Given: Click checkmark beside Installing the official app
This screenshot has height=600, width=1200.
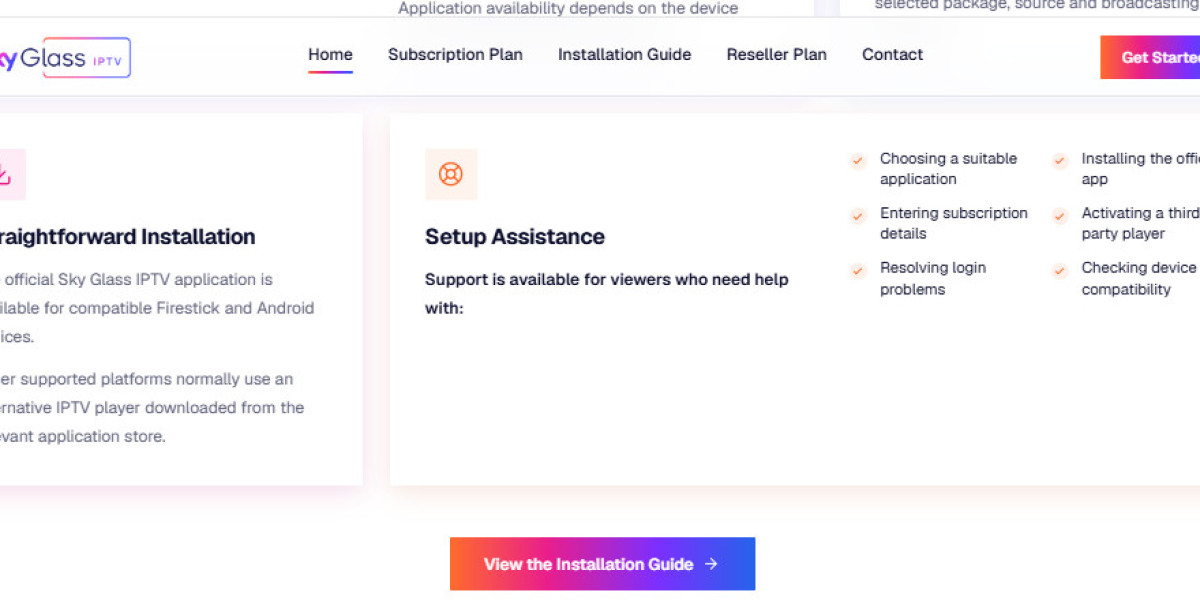Looking at the screenshot, I should [x=1060, y=160].
